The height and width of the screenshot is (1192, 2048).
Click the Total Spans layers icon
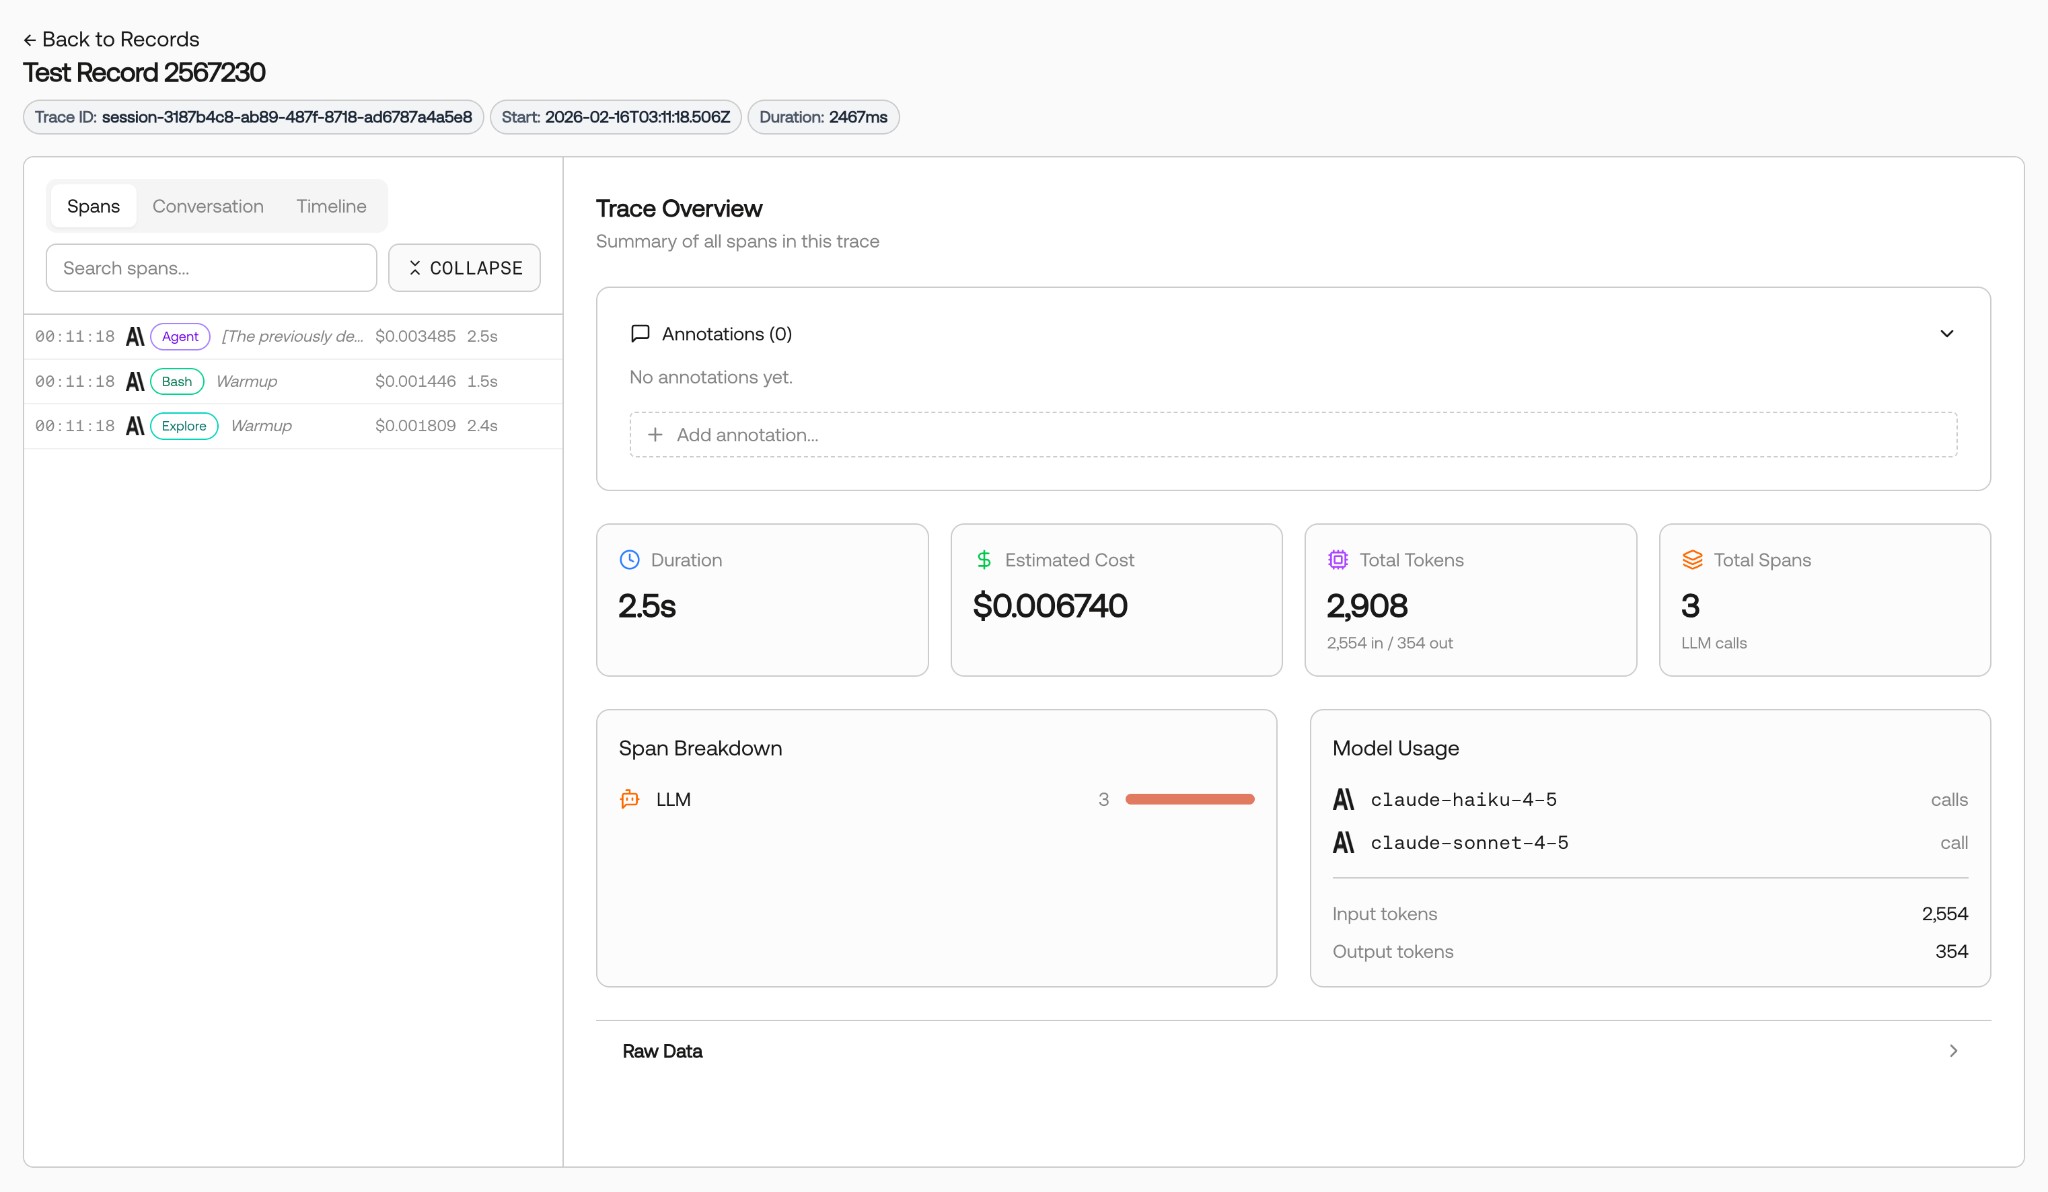(x=1692, y=560)
